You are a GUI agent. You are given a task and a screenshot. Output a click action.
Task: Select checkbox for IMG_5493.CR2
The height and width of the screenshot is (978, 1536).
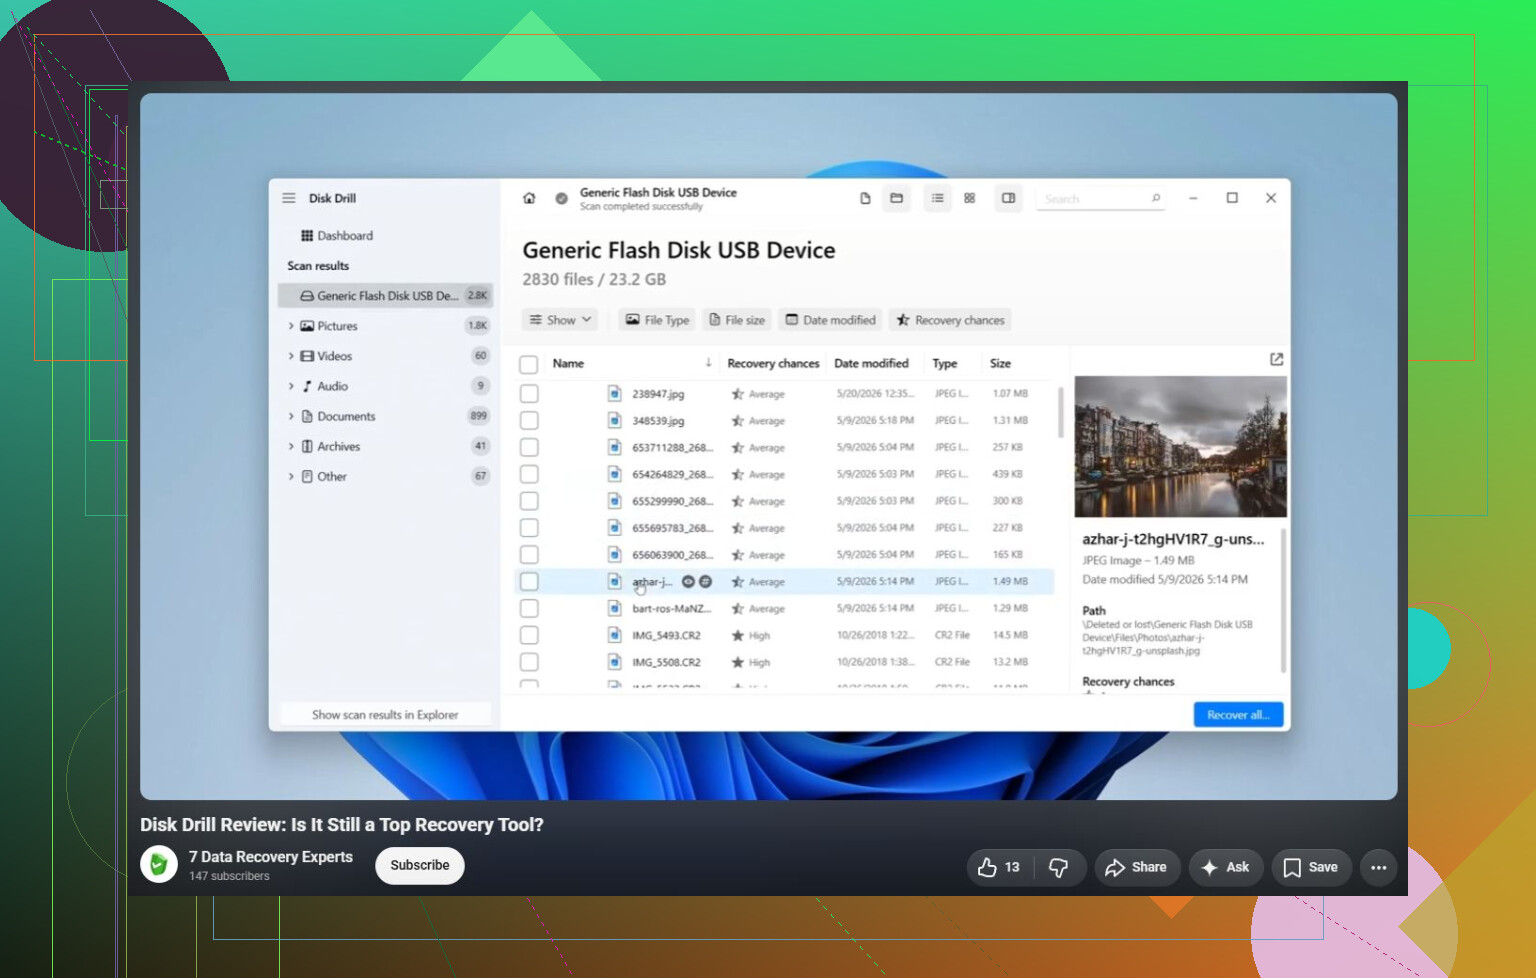529,635
